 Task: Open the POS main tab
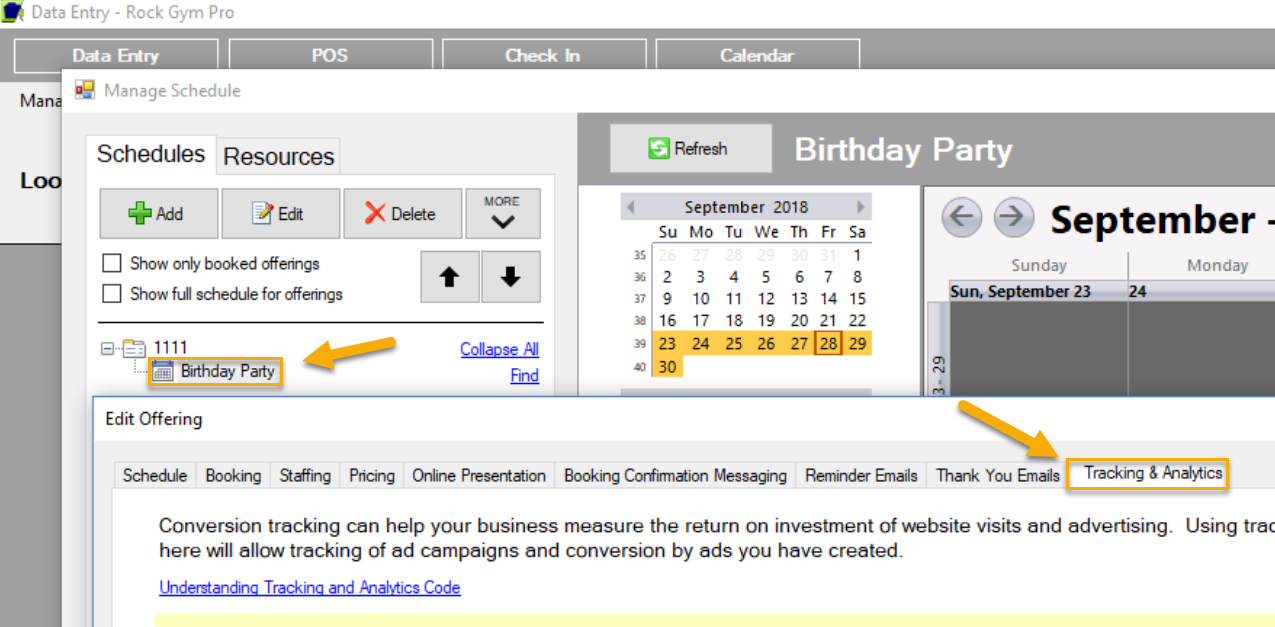330,56
